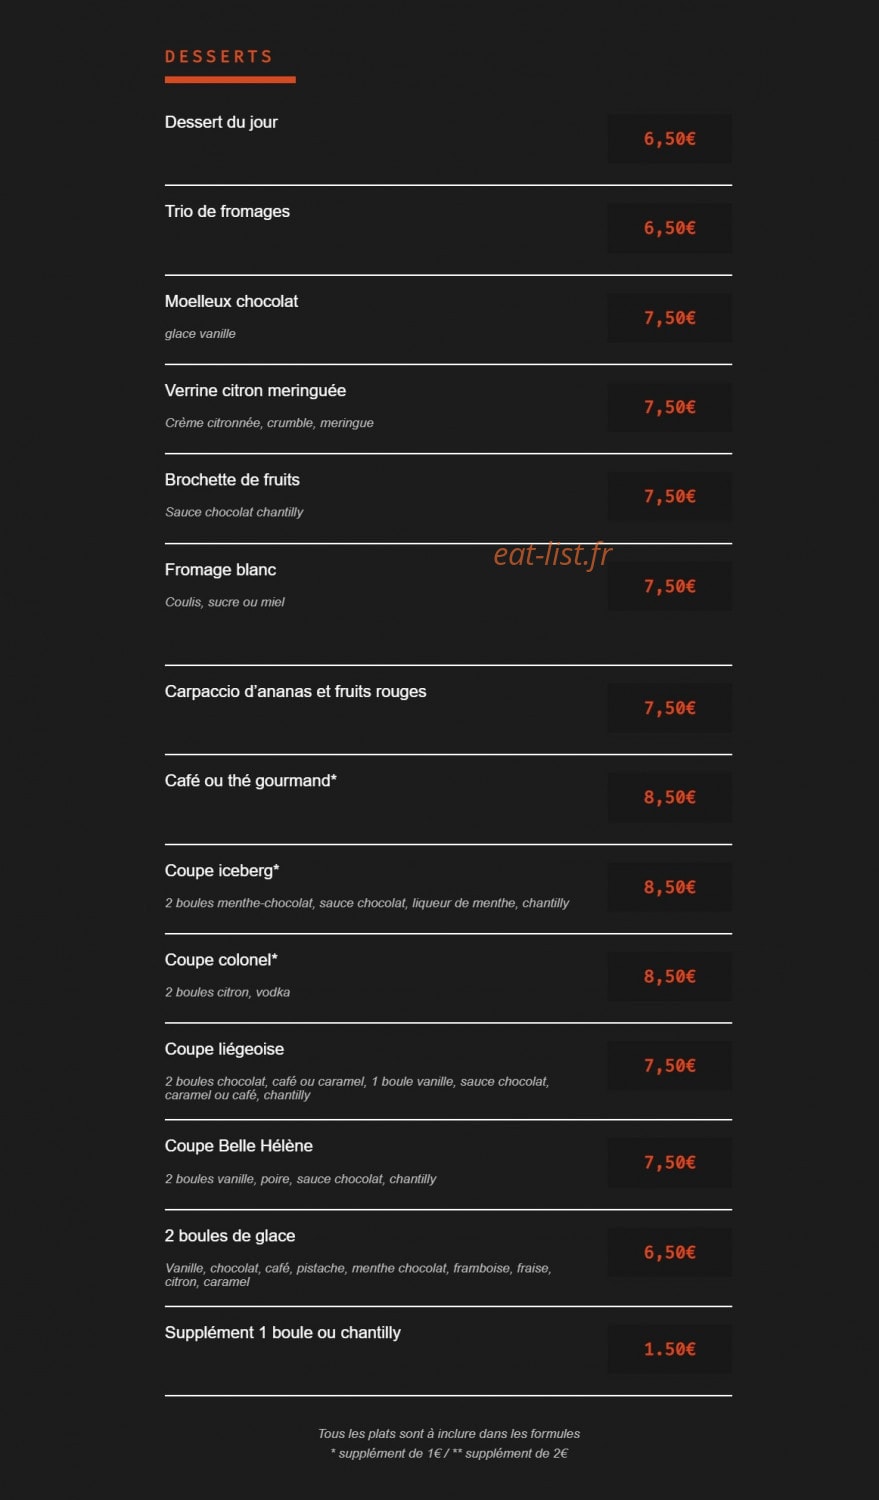Click the Brochette de fruits price box
Image resolution: width=879 pixels, height=1500 pixels.
[x=669, y=496]
